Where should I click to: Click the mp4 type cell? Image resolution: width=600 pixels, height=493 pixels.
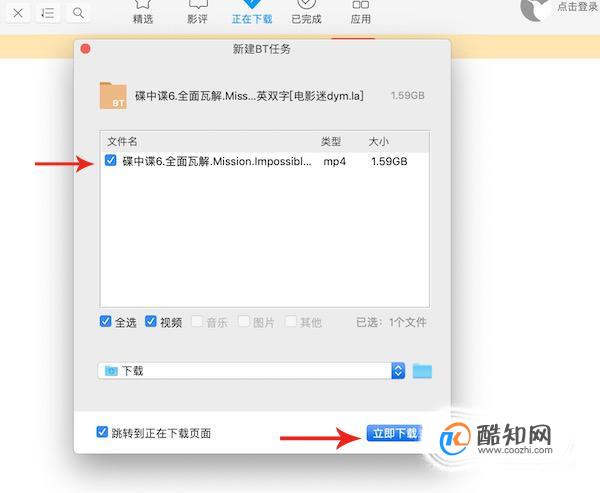334,162
